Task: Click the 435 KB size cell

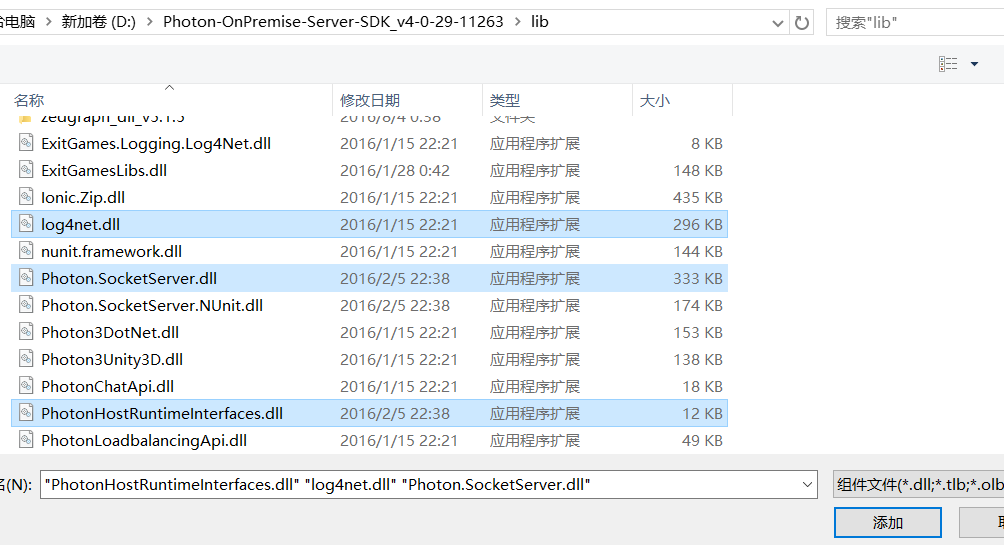Action: pos(697,197)
